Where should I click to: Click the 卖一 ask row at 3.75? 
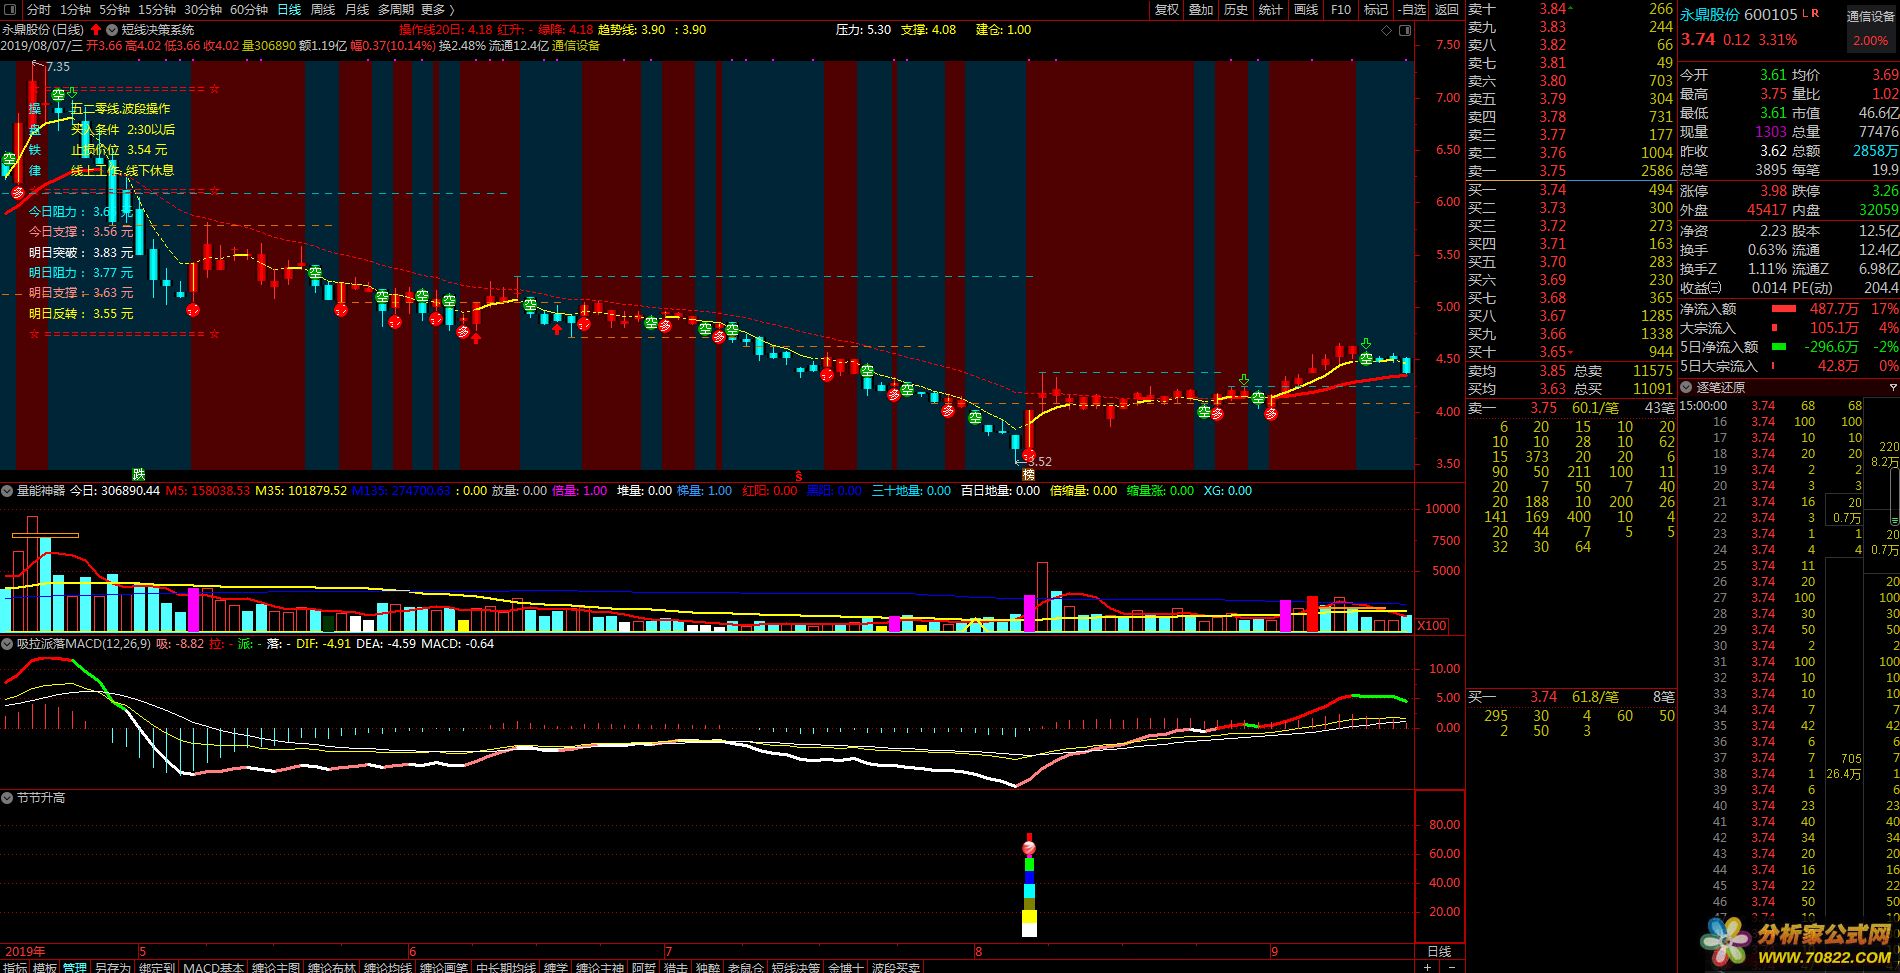(x=1570, y=171)
